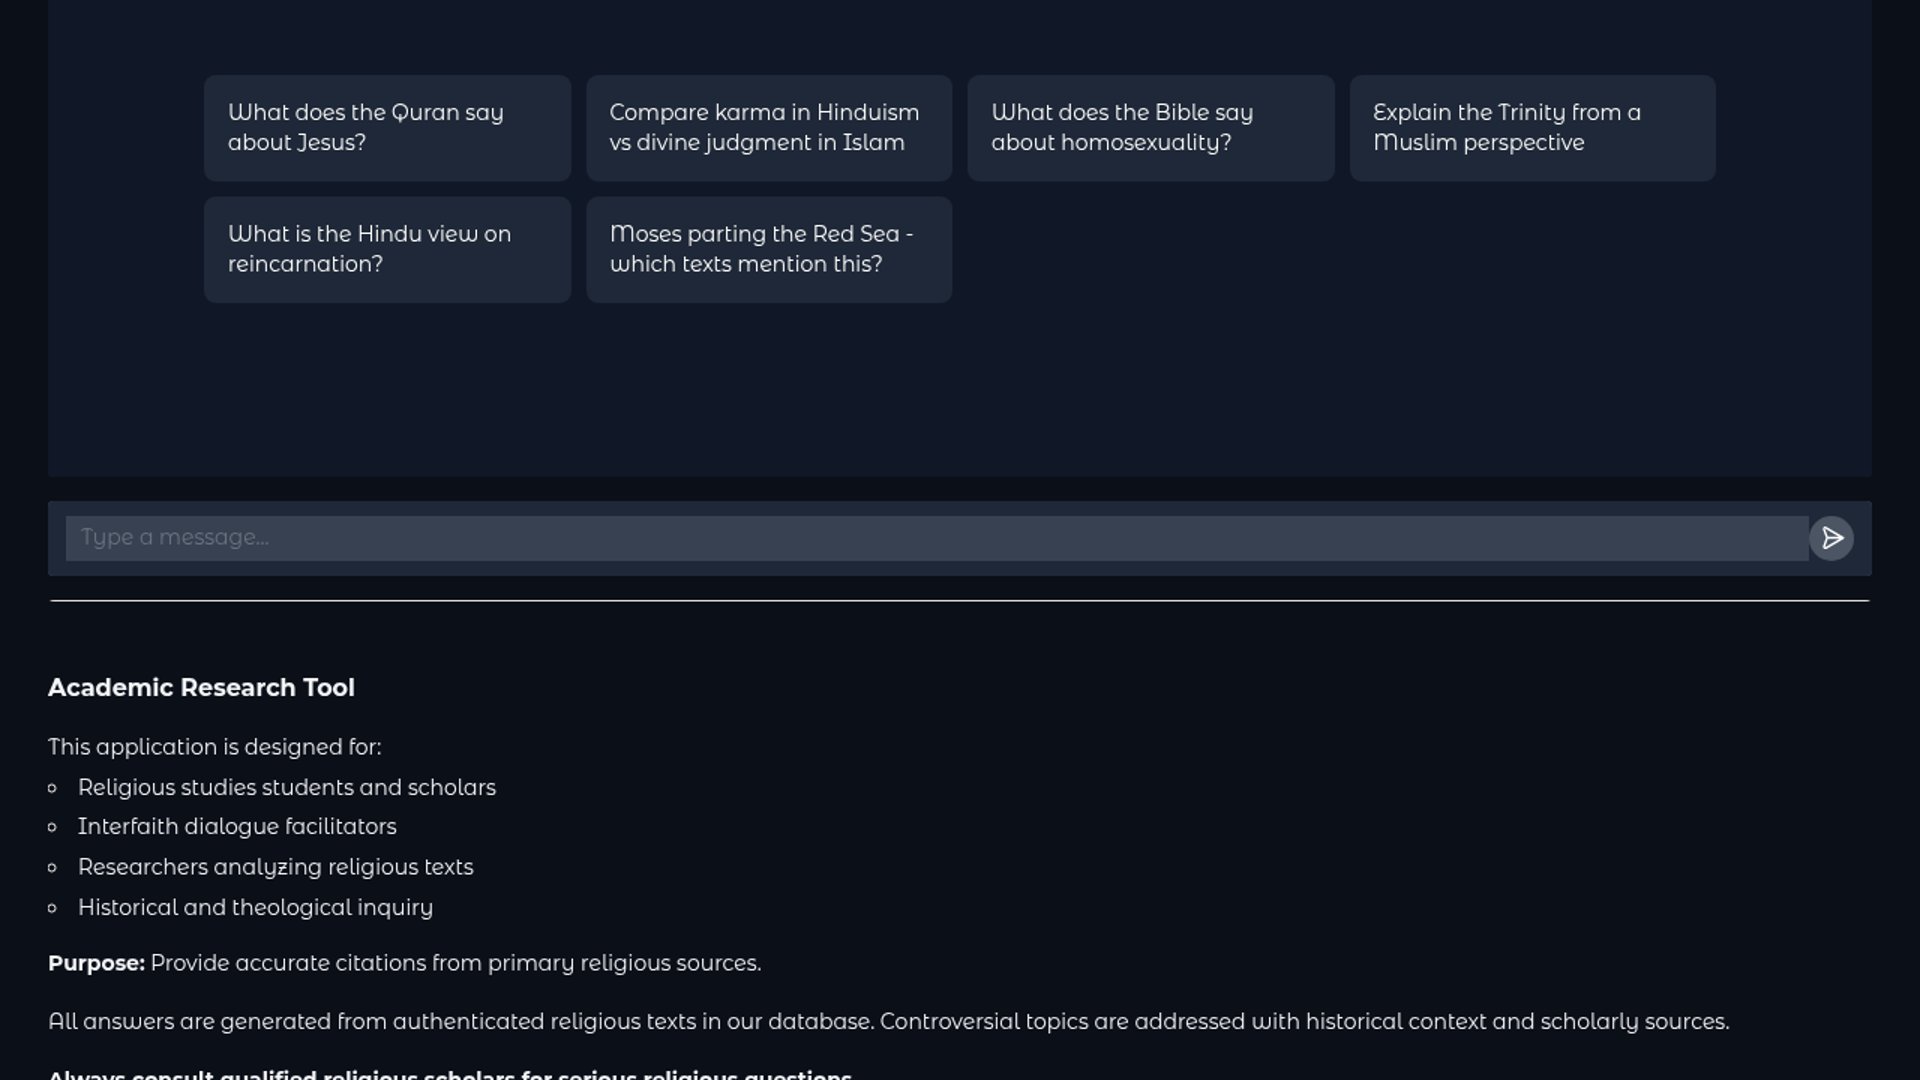Screen dimensions: 1920x1080
Task: Click the 'Religious studies students and scholars' bullet
Action: 286,788
